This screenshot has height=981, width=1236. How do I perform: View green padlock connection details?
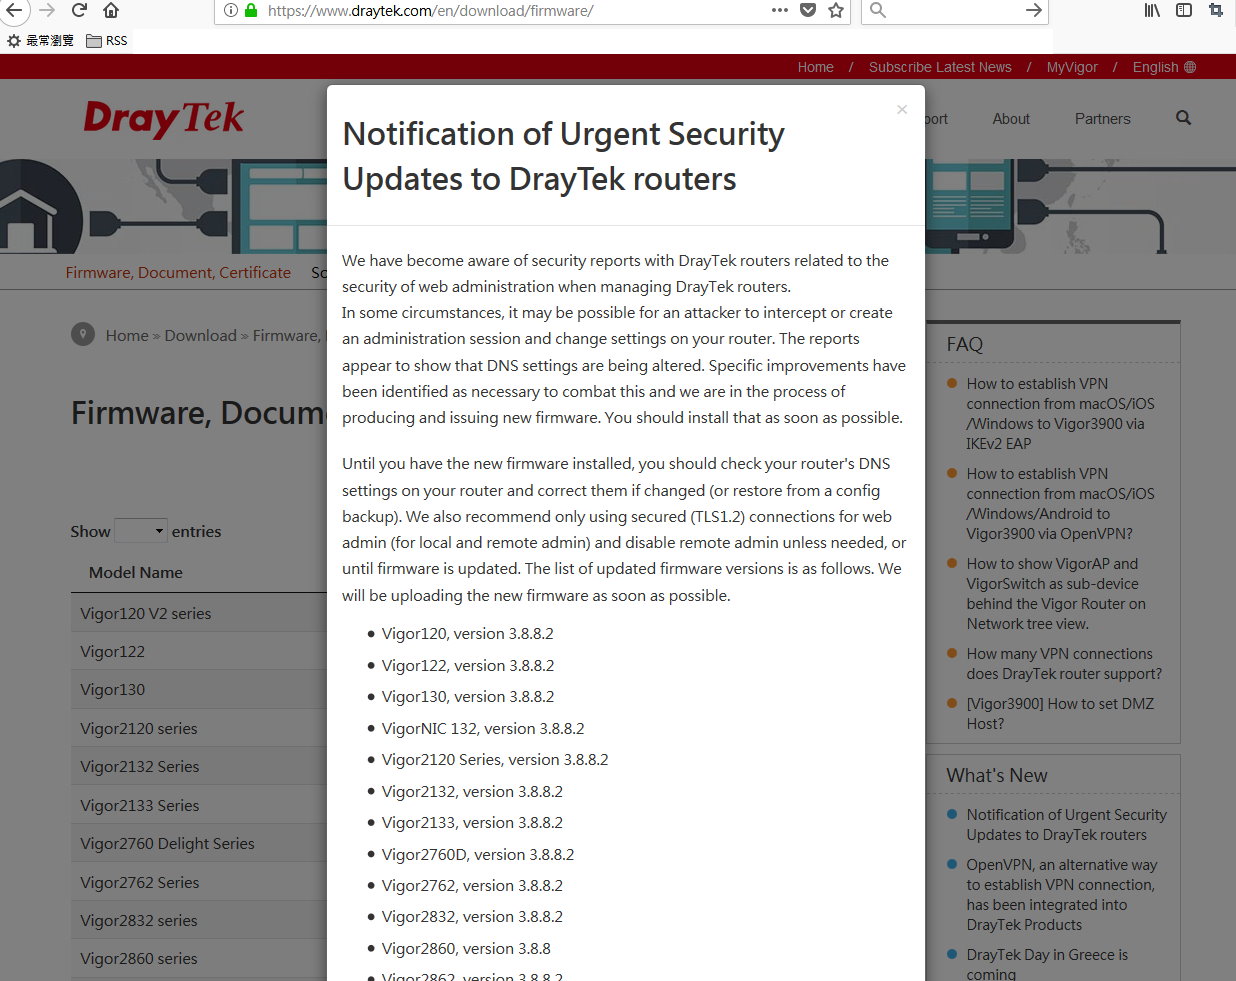[x=251, y=10]
